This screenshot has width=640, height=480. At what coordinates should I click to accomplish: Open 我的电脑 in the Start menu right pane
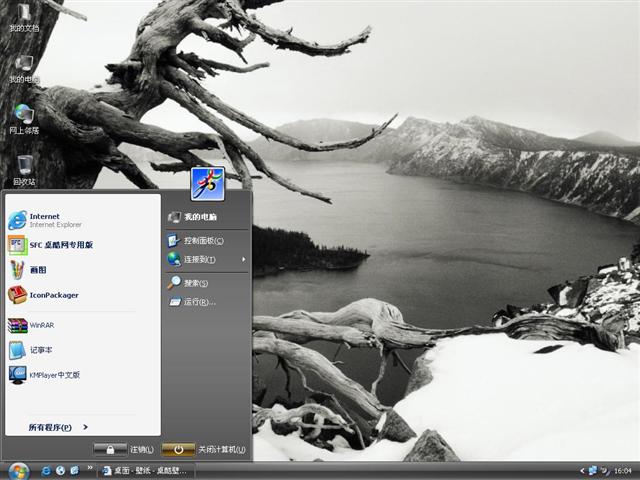point(198,216)
